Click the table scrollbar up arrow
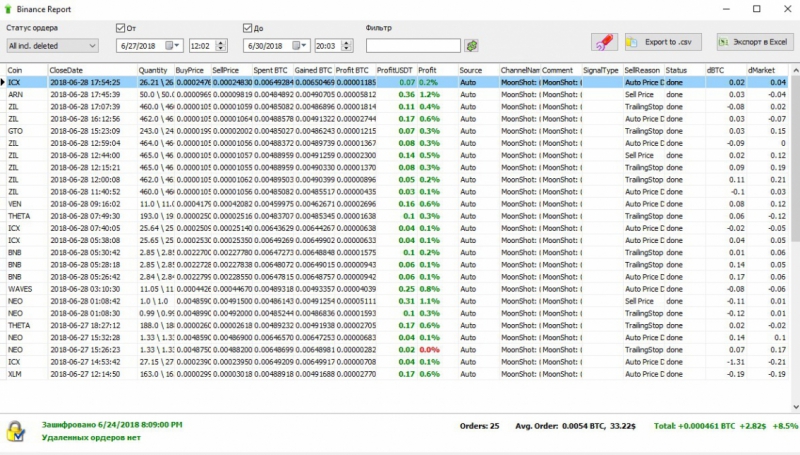The height and width of the screenshot is (455, 800). 795,70
